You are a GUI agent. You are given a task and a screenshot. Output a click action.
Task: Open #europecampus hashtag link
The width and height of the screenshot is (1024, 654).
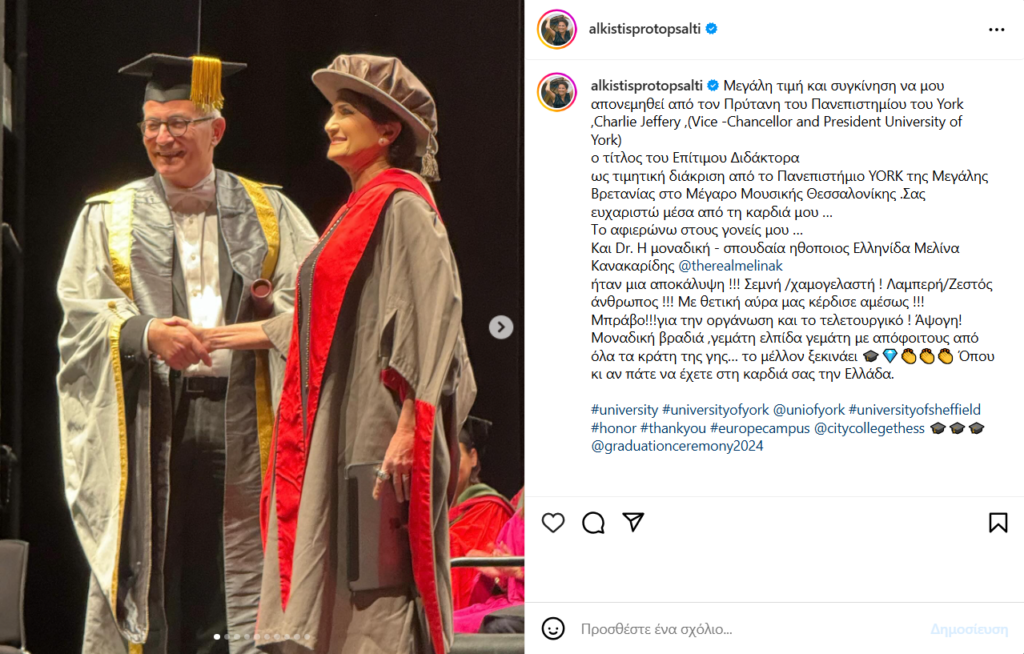(760, 428)
